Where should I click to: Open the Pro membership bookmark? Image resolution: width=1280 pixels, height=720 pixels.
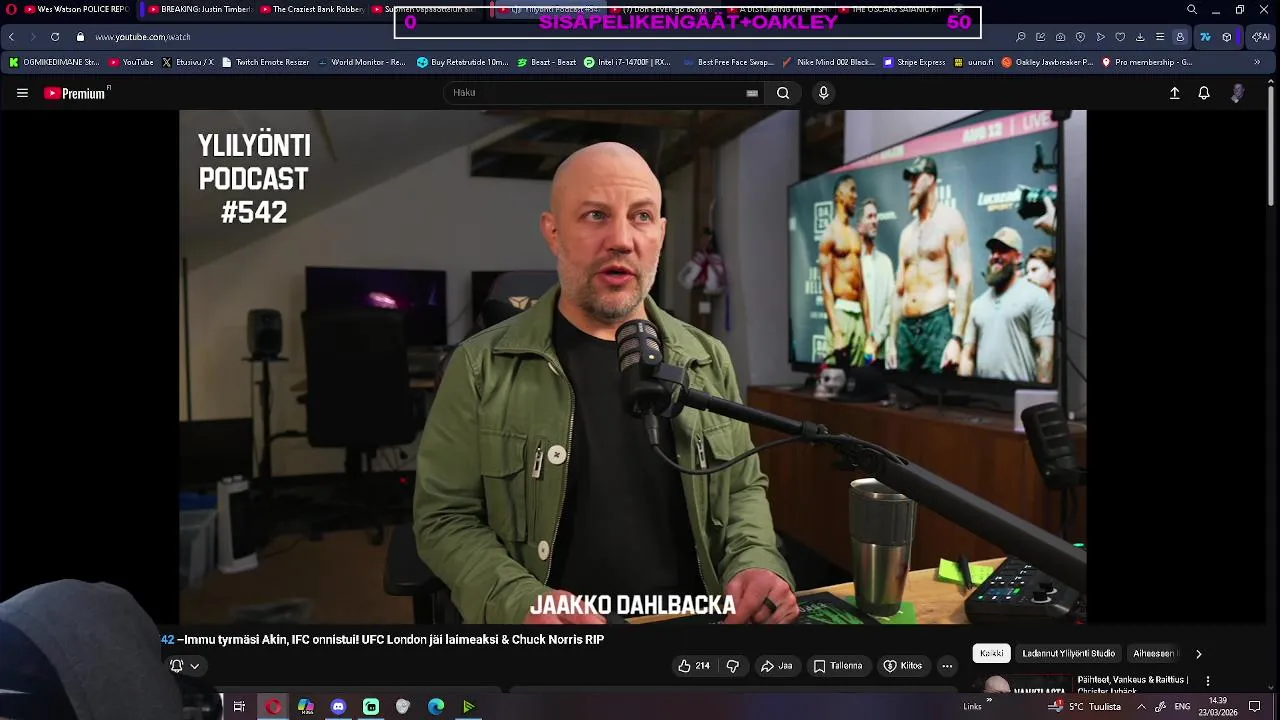point(1146,62)
